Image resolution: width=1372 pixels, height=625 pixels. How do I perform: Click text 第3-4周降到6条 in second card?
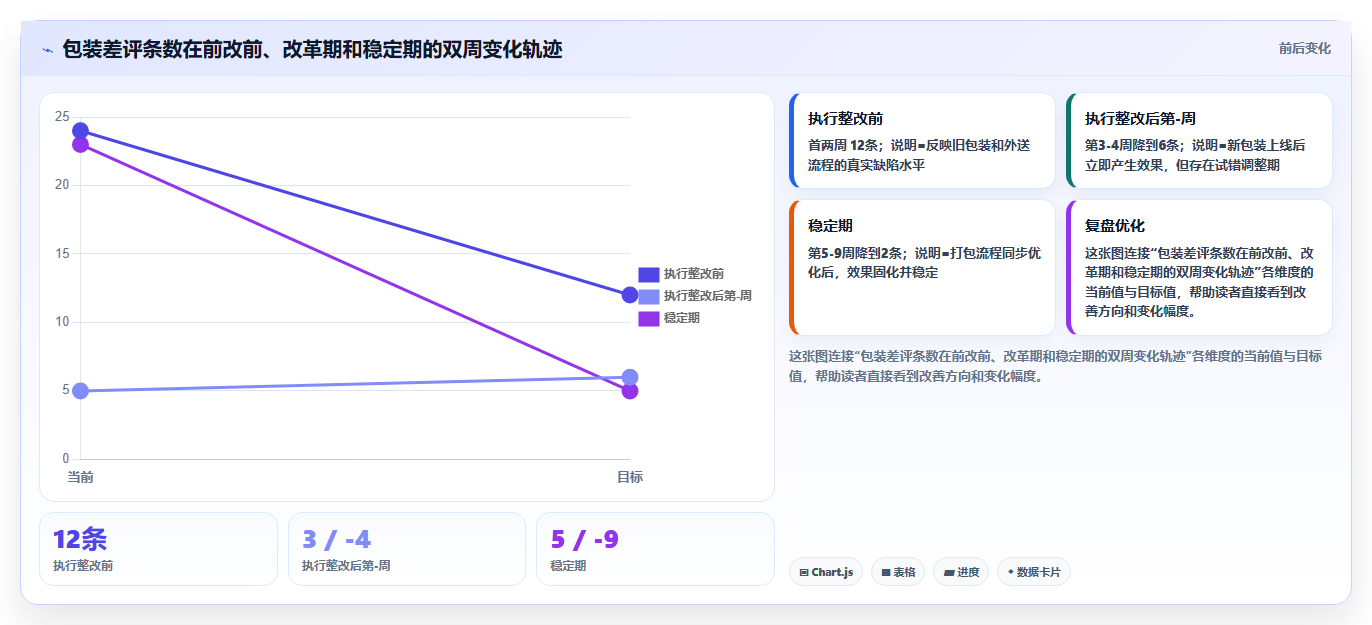coord(1133,145)
